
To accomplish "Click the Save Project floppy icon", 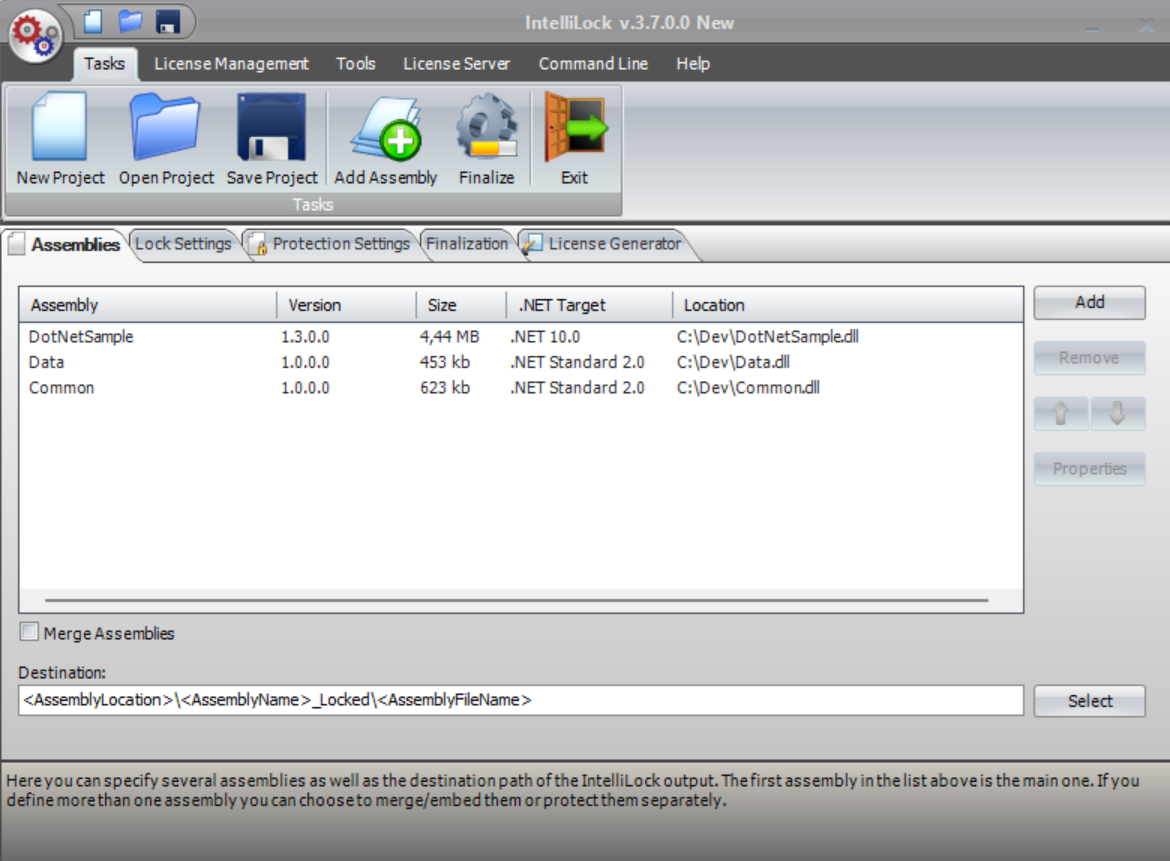I will (272, 126).
